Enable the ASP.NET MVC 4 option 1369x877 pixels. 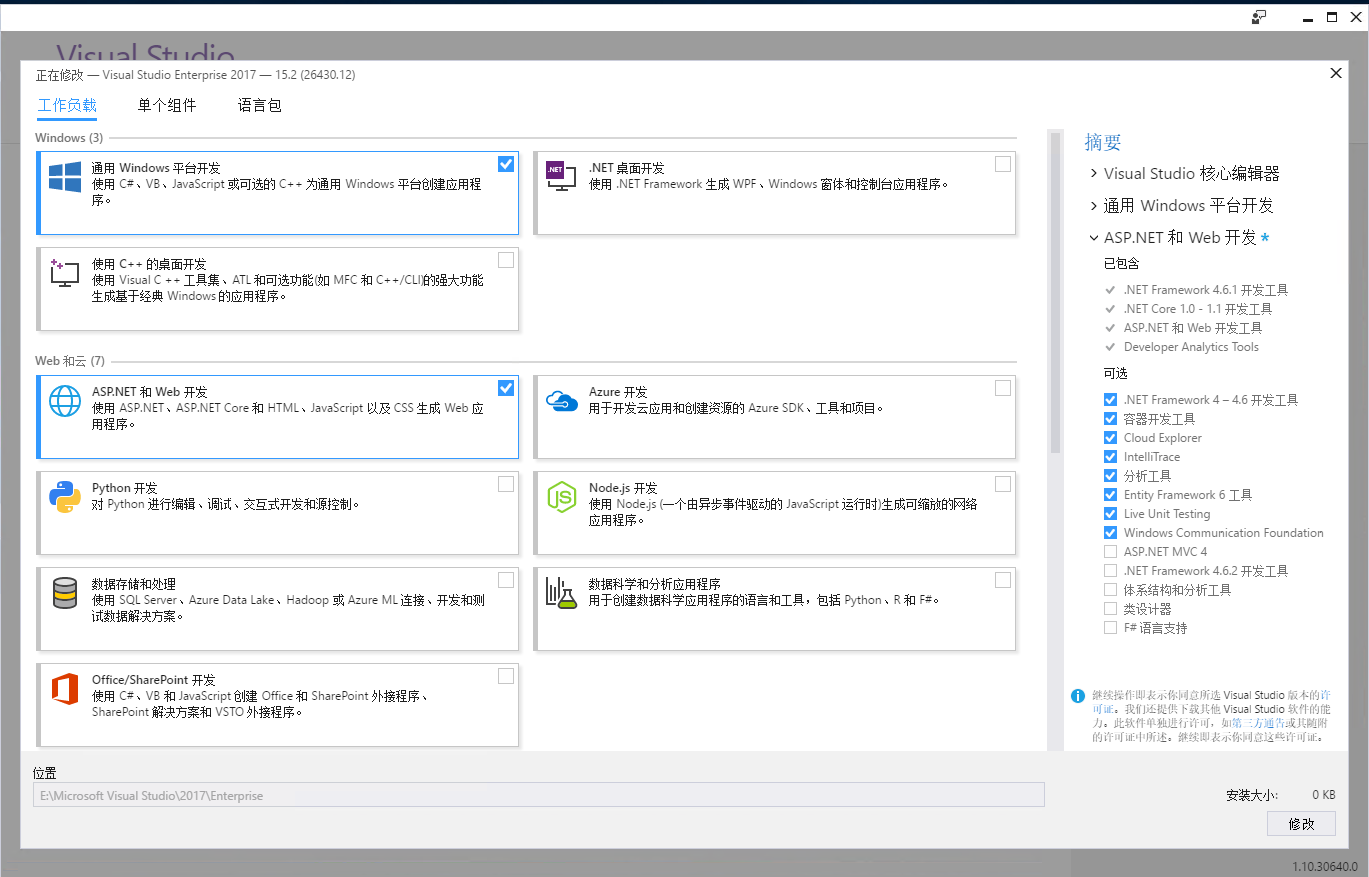(x=1110, y=552)
